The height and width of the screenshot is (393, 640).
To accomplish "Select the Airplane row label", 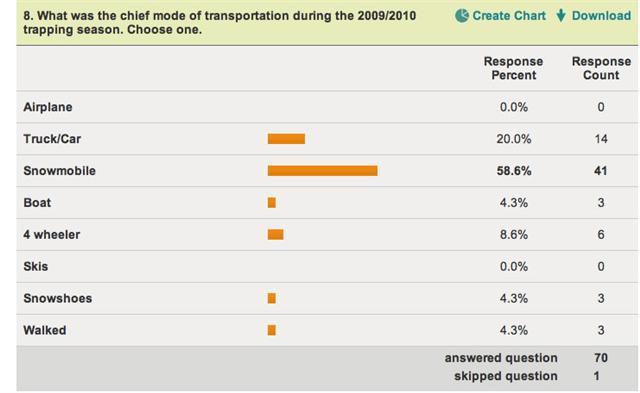I will point(48,107).
